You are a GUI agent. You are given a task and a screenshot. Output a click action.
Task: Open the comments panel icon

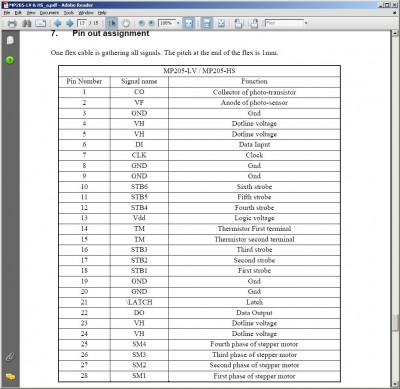pos(10,377)
